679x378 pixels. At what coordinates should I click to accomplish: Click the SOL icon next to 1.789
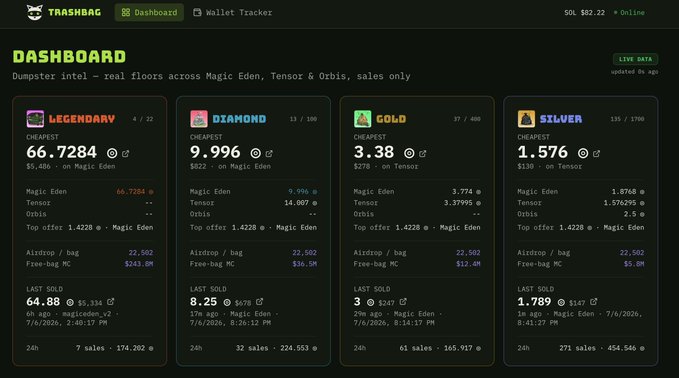(561, 302)
